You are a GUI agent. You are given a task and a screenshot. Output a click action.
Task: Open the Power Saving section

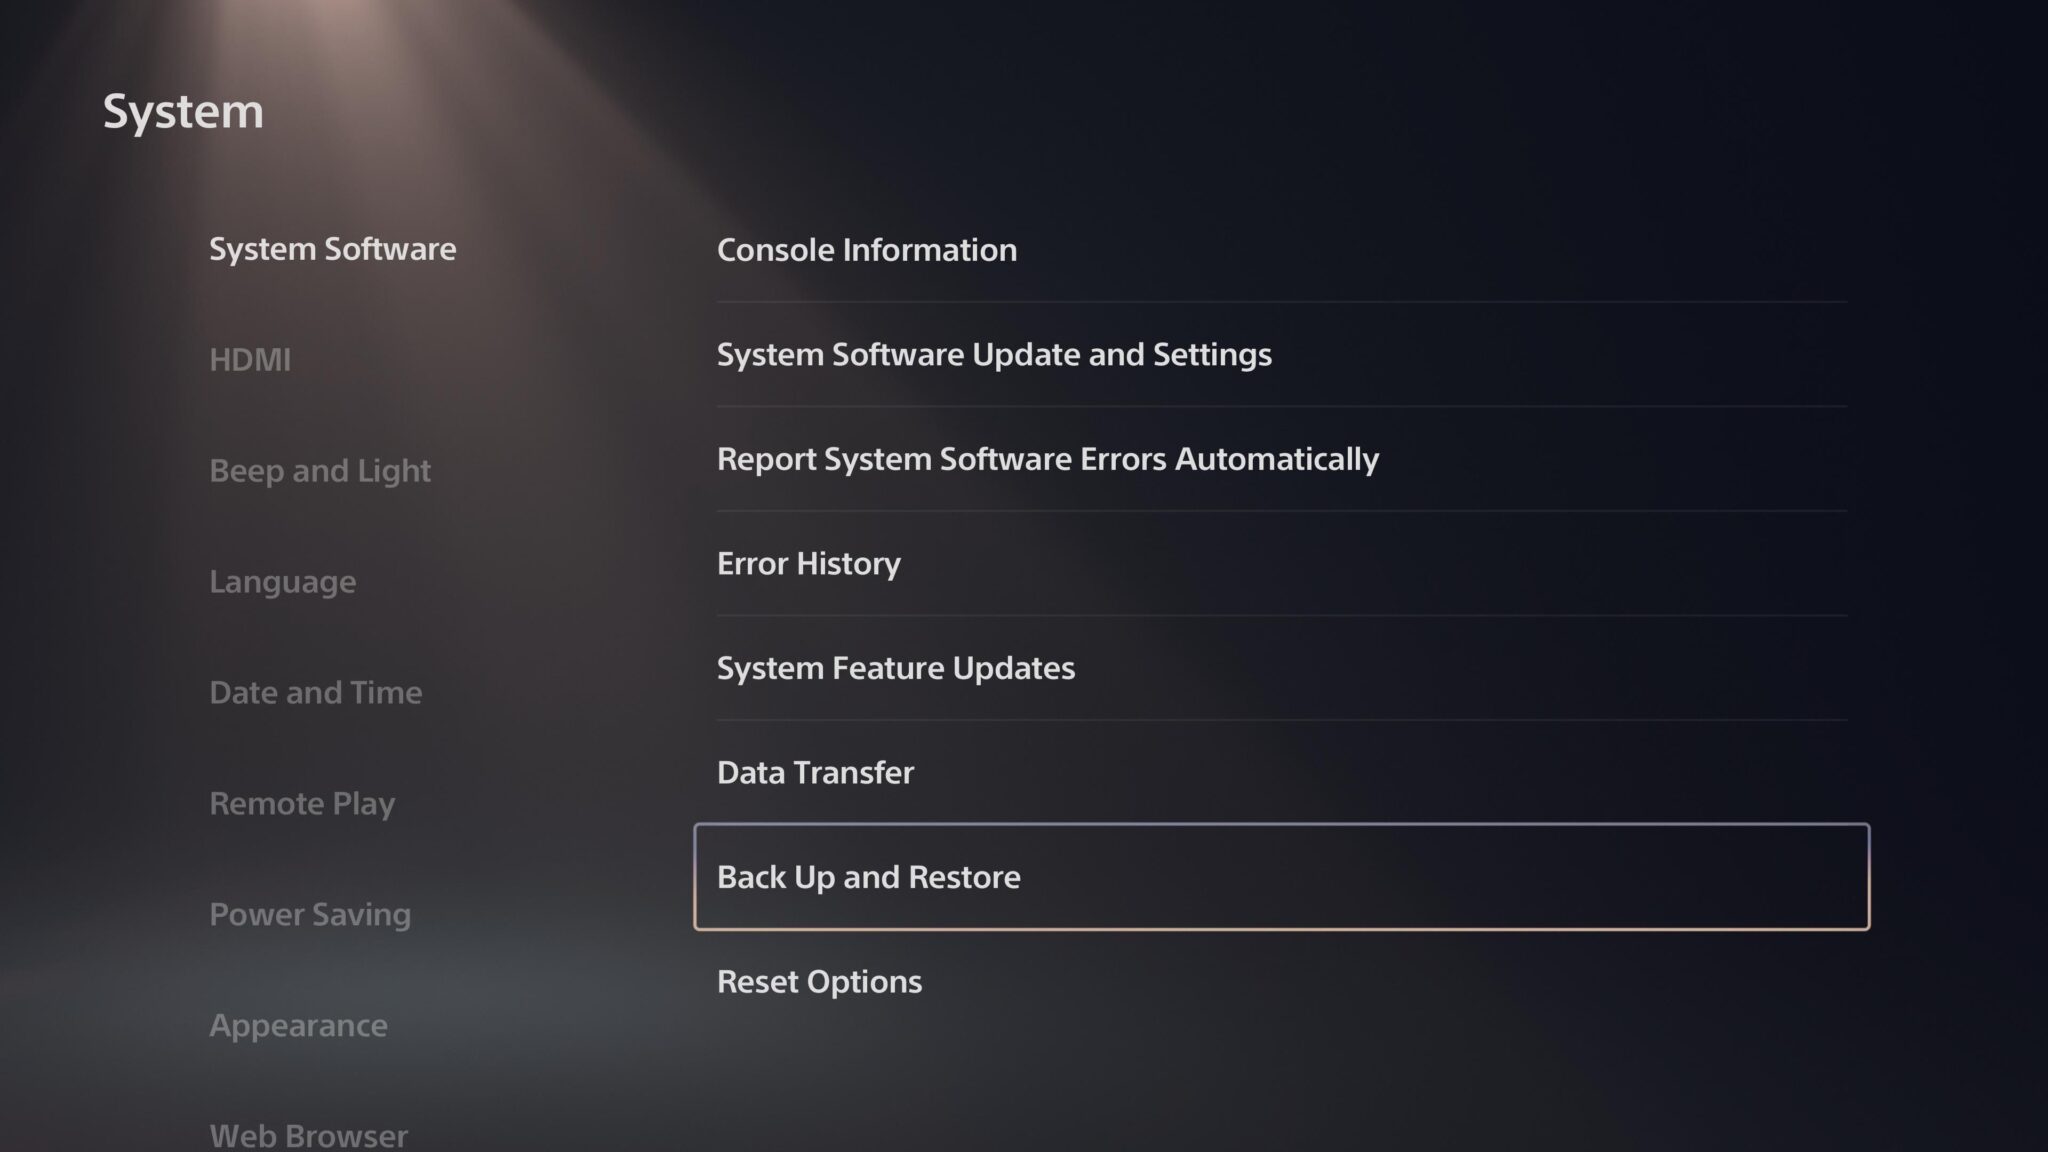[x=310, y=914]
